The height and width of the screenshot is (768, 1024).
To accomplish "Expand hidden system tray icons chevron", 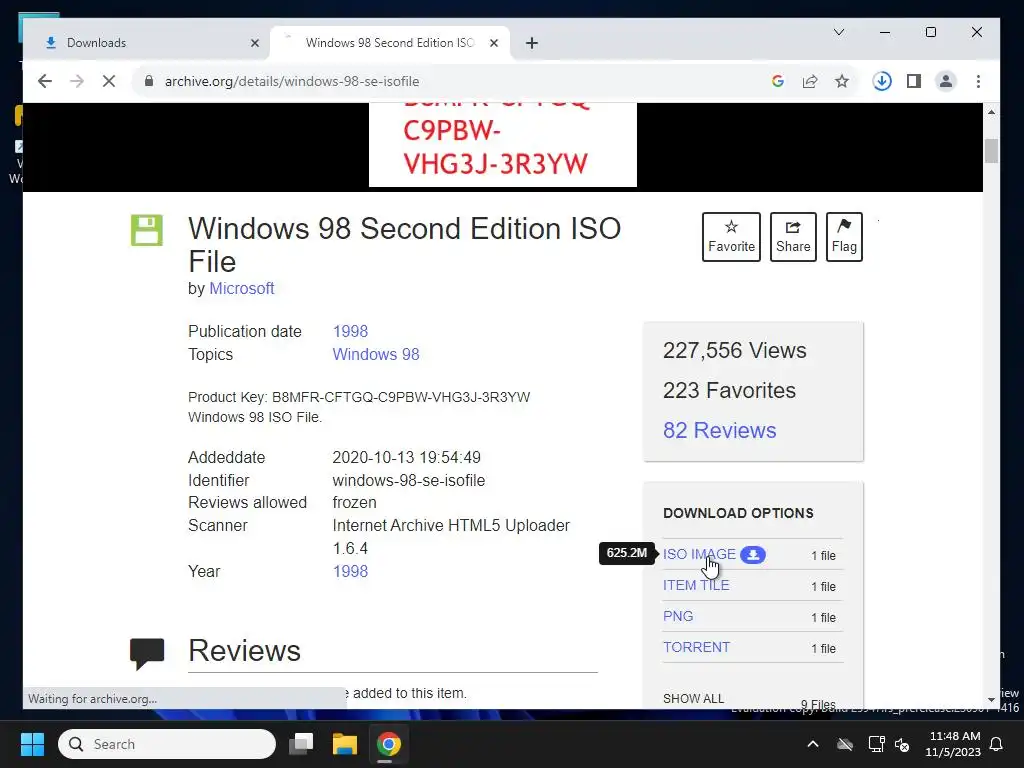I will click(x=813, y=744).
